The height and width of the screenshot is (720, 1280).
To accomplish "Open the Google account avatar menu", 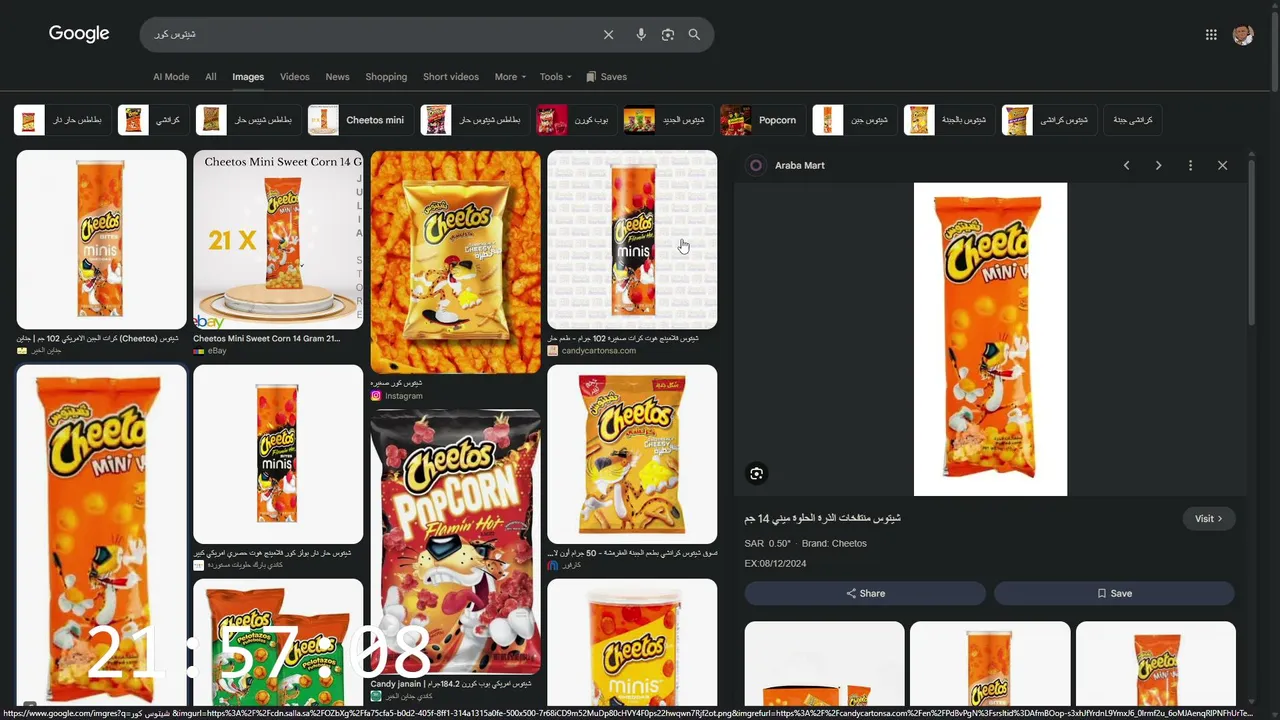I will coord(1243,35).
